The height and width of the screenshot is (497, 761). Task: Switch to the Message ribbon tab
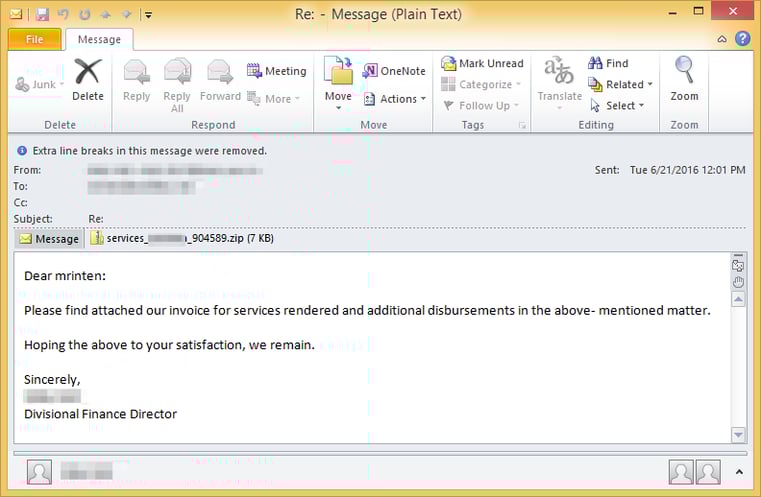click(99, 39)
